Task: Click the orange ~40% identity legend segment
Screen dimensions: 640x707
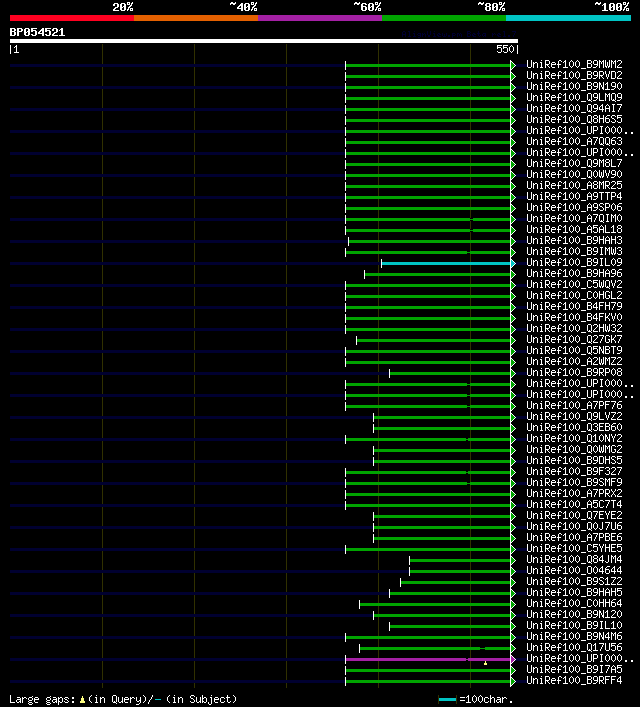Action: [196, 18]
